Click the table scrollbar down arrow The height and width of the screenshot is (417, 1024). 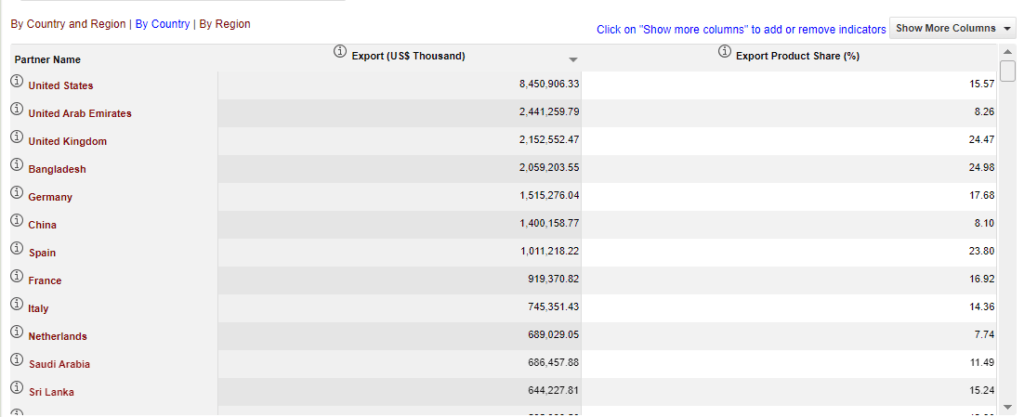(1008, 408)
